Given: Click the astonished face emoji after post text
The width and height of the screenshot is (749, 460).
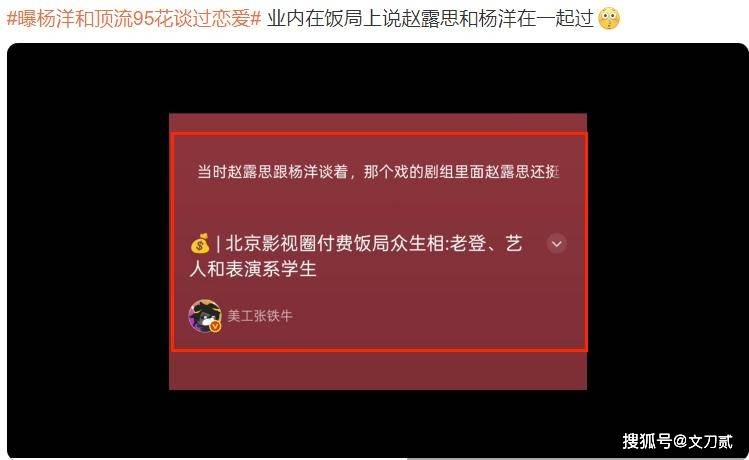Looking at the screenshot, I should [609, 19].
